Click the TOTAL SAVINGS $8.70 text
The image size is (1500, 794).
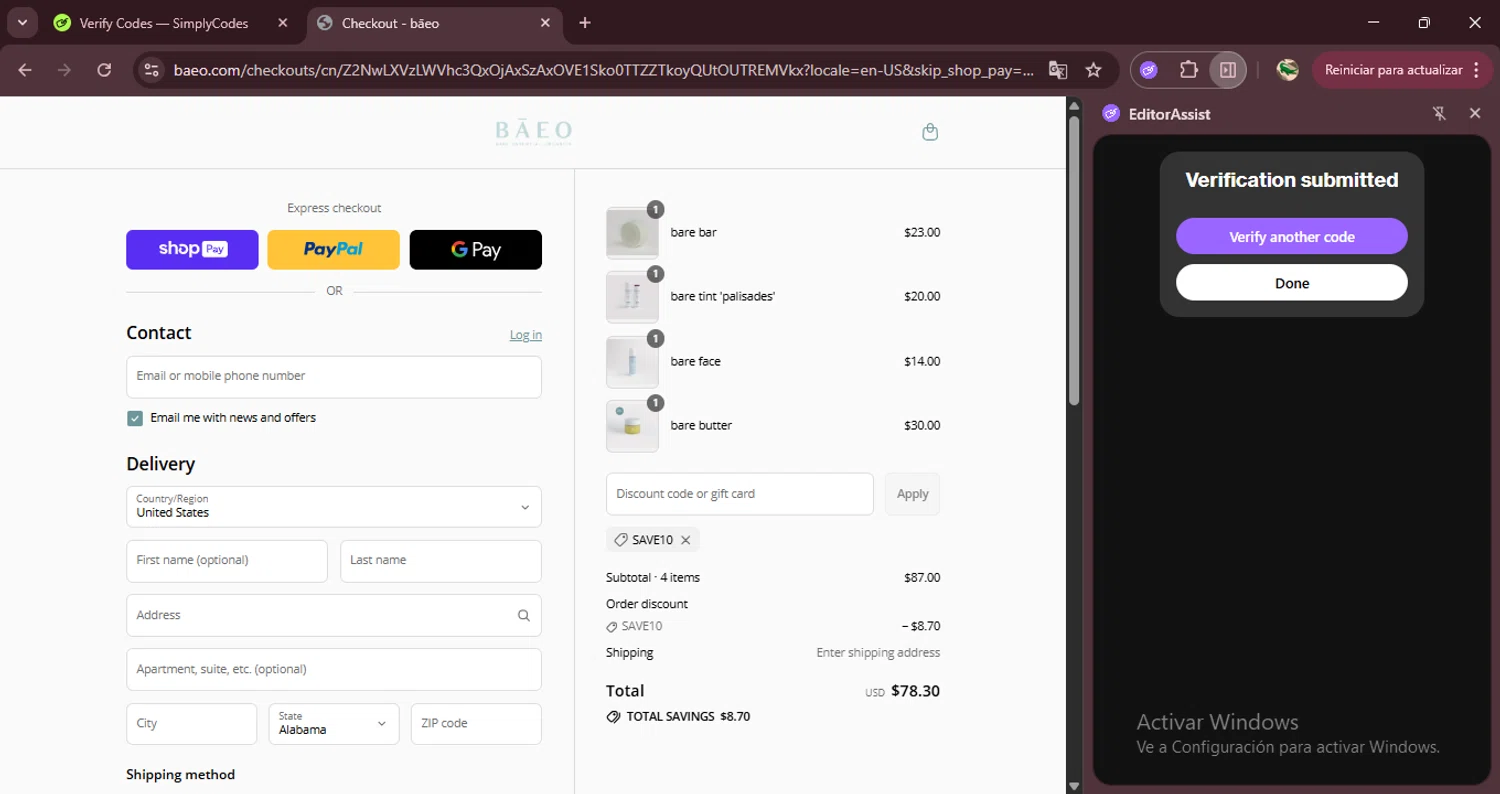click(688, 717)
